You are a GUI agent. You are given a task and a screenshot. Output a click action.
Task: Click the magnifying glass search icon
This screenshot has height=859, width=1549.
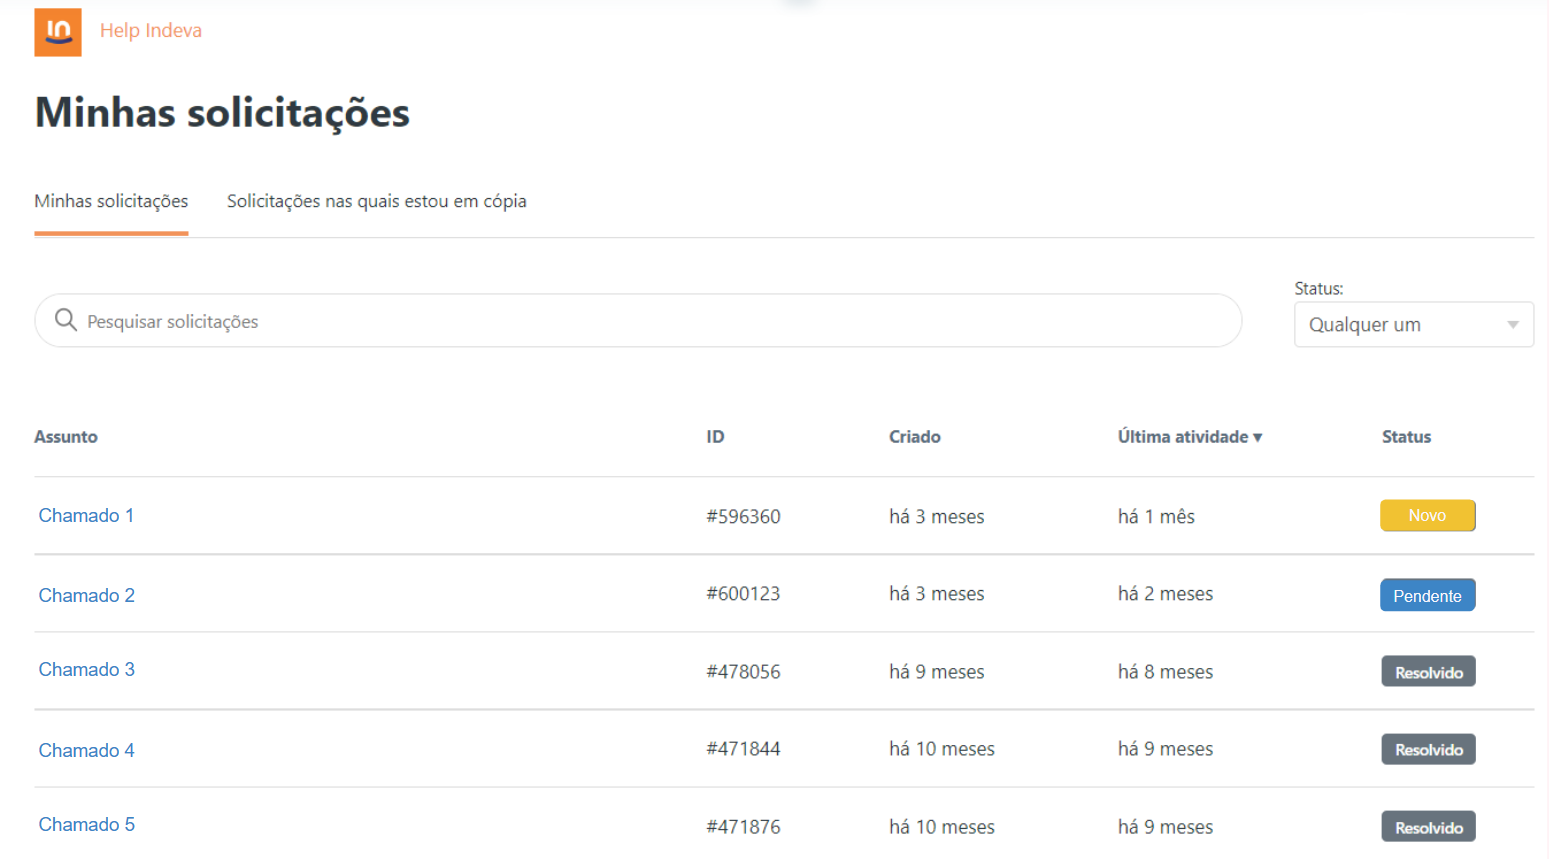tap(66, 320)
